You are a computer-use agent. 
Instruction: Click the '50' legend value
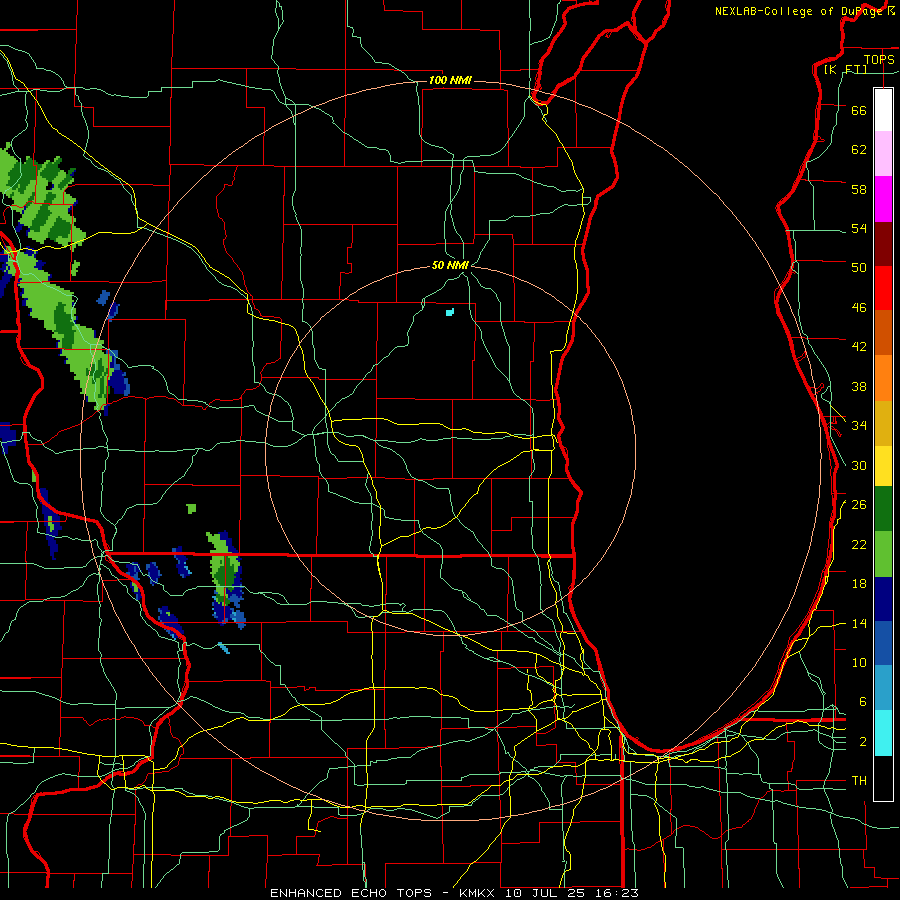click(x=859, y=267)
